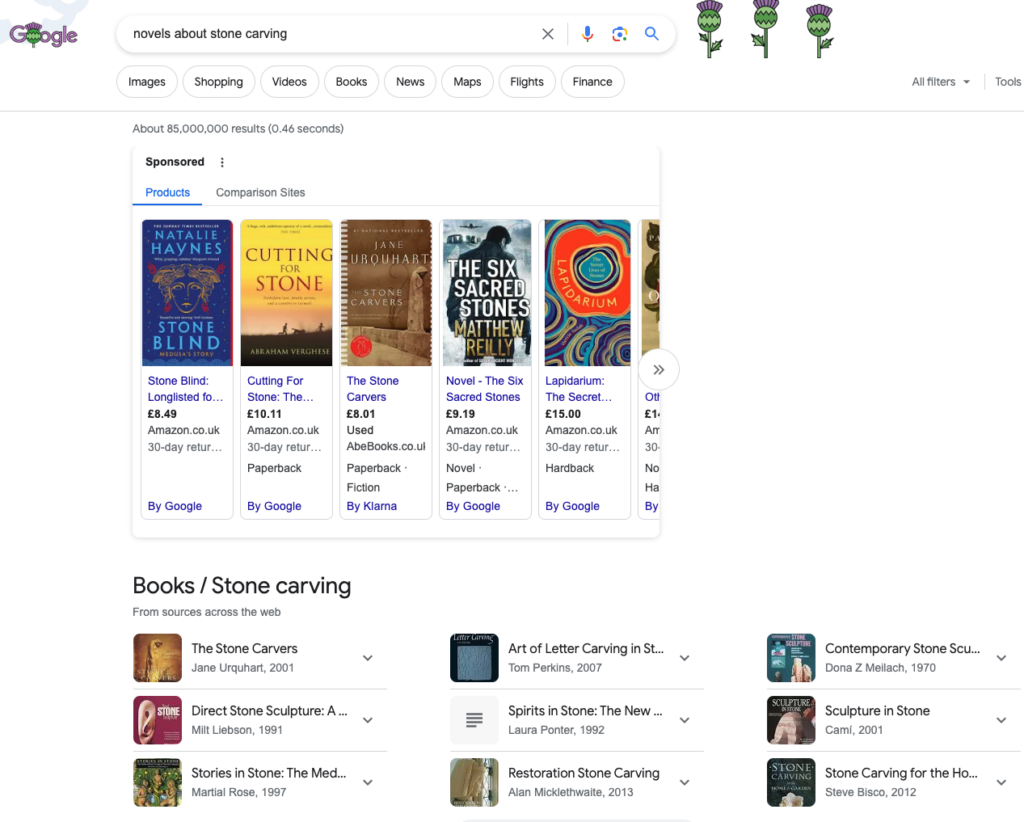
Task: Open Cutting For Stone product link
Action: click(275, 388)
